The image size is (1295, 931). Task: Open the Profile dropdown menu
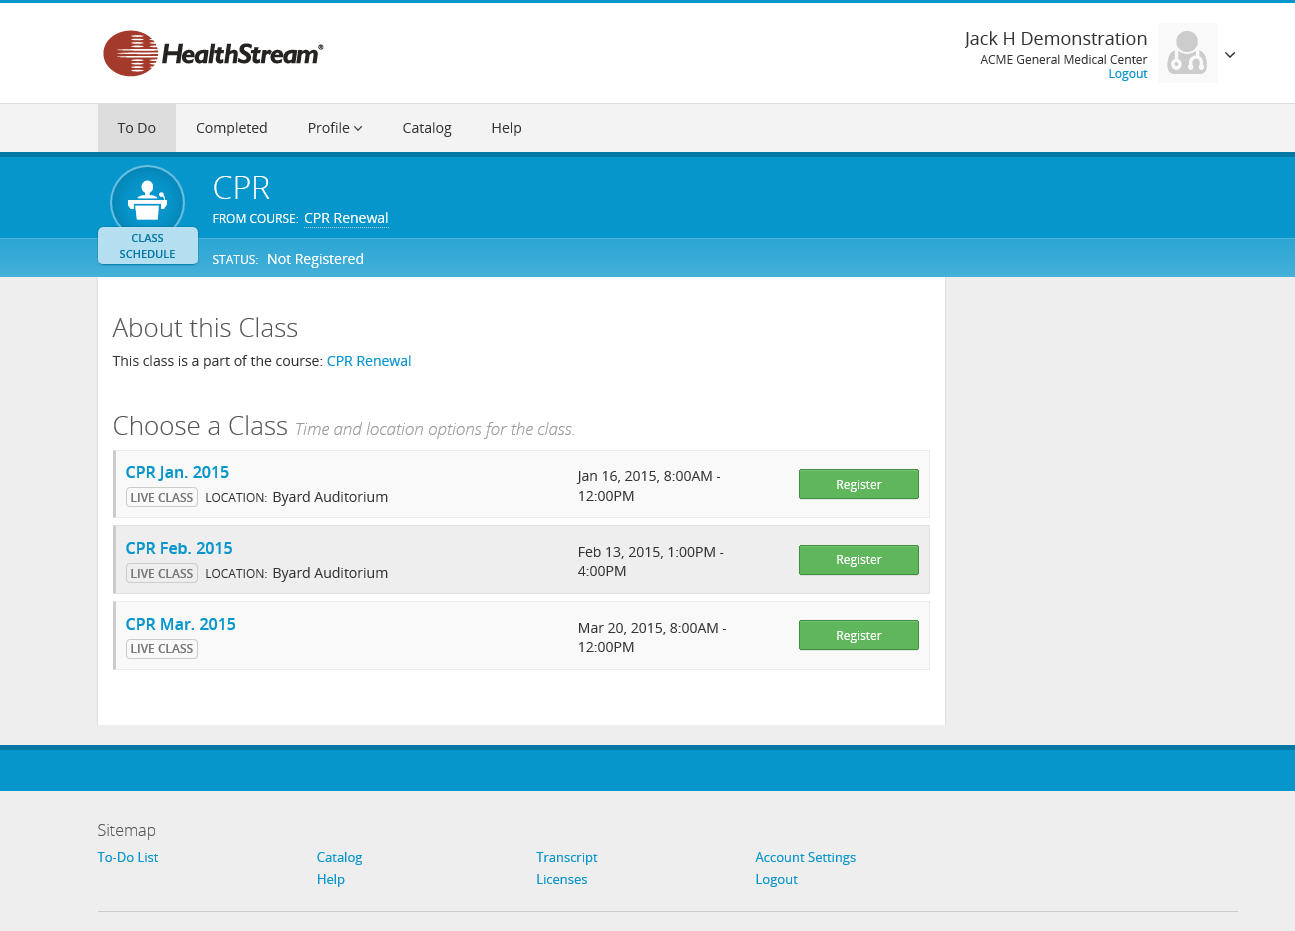[335, 128]
